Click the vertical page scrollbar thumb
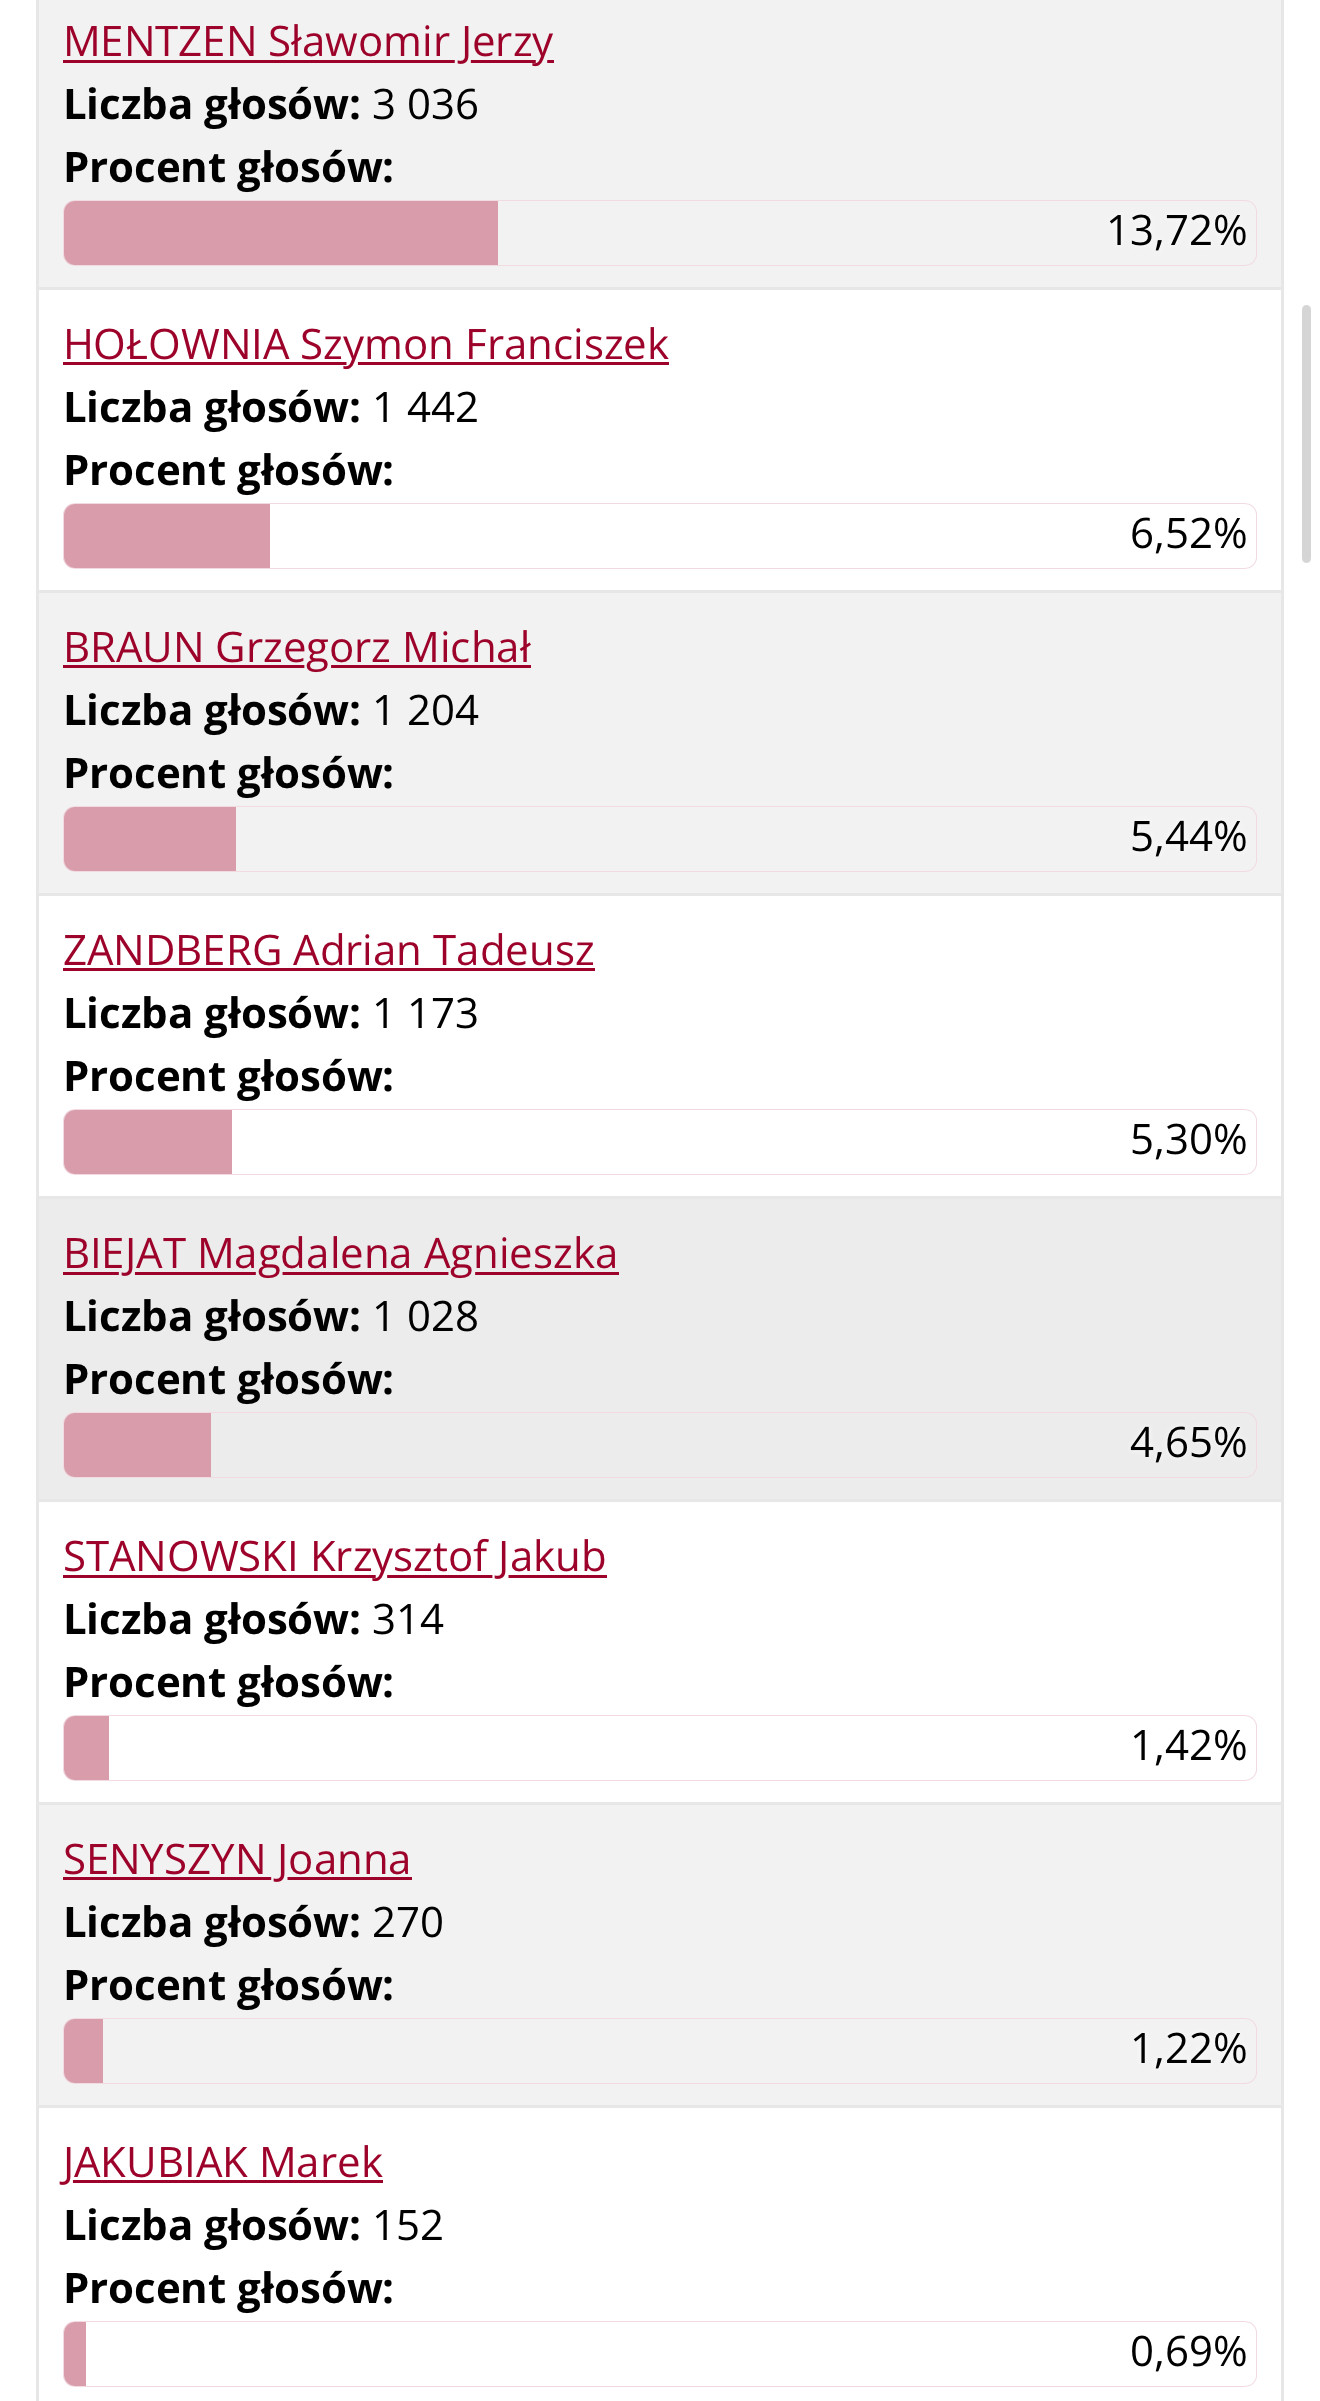 [1306, 435]
